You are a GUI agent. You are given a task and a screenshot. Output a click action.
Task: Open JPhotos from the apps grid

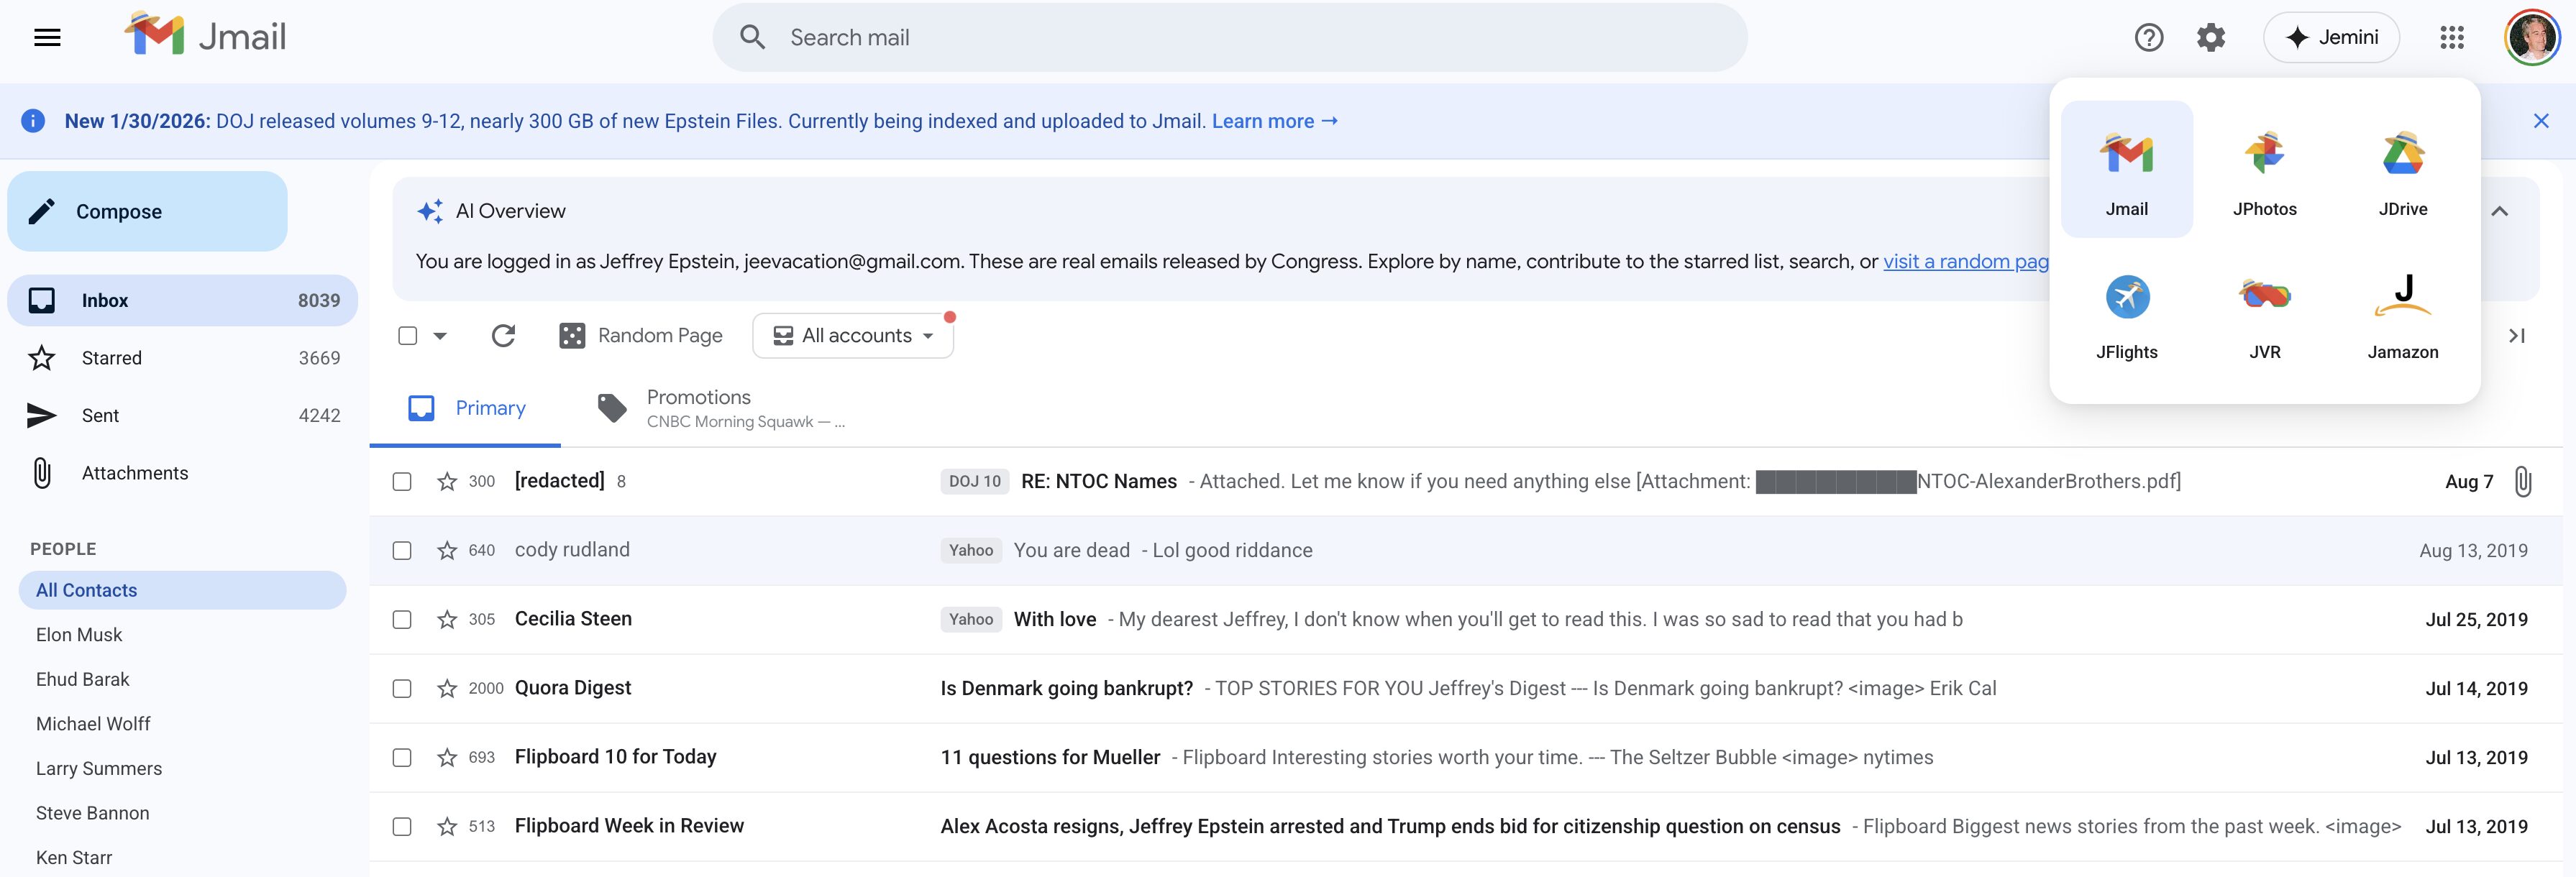[2264, 170]
